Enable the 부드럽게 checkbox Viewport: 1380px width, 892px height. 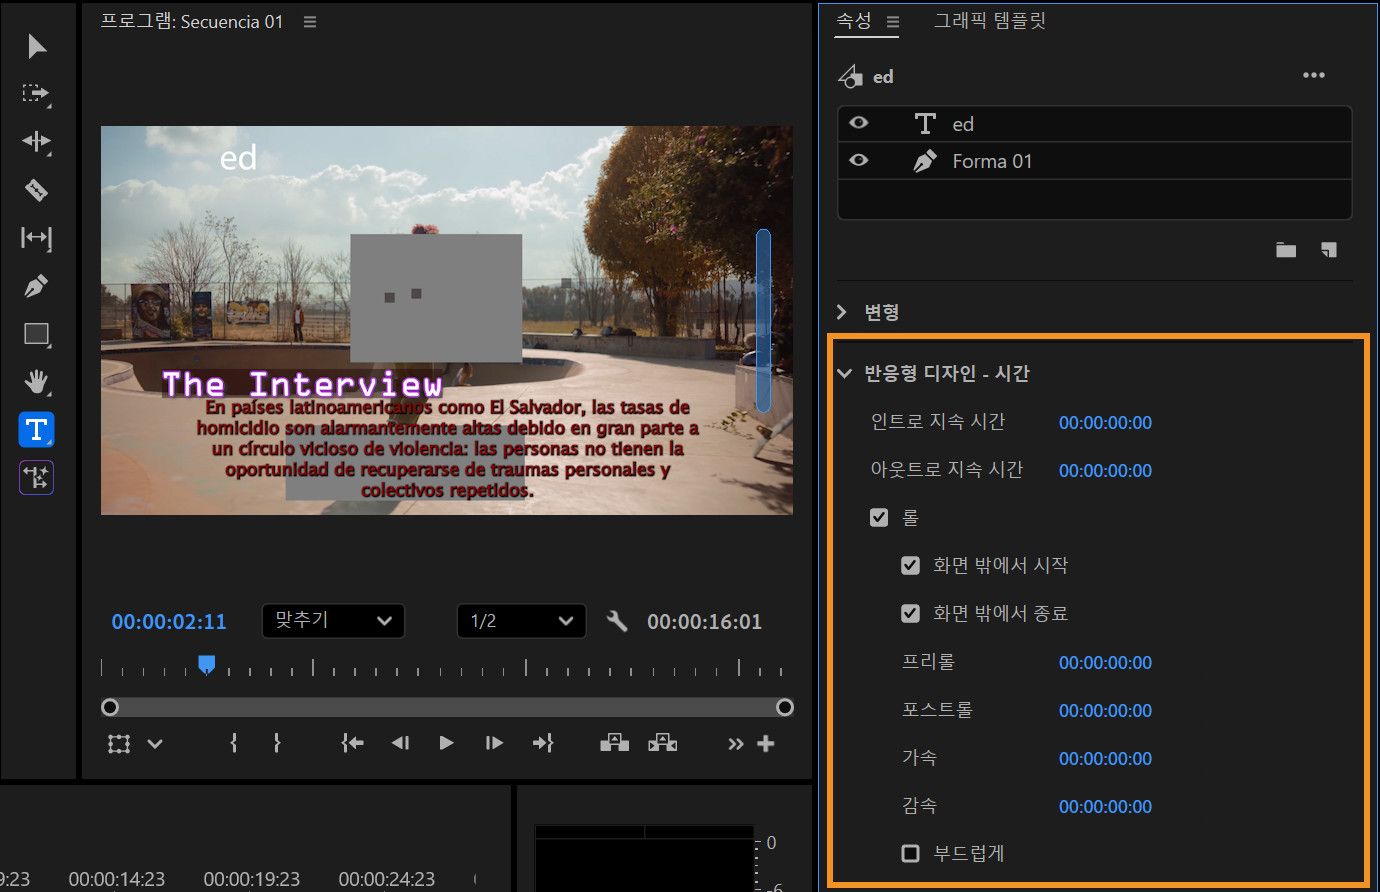click(x=910, y=853)
